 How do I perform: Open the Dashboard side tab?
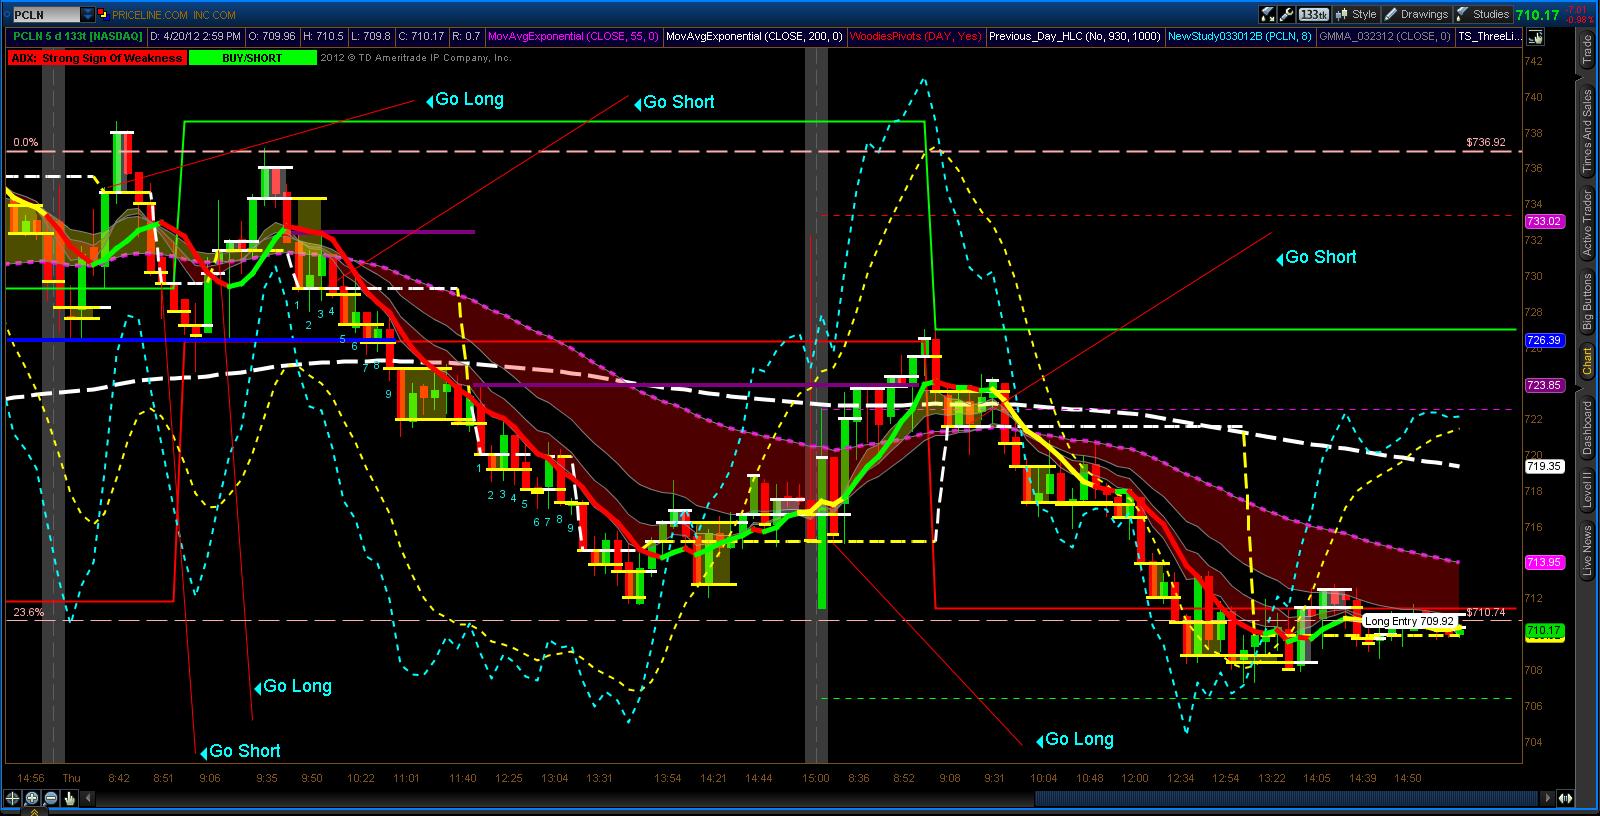tap(1587, 428)
